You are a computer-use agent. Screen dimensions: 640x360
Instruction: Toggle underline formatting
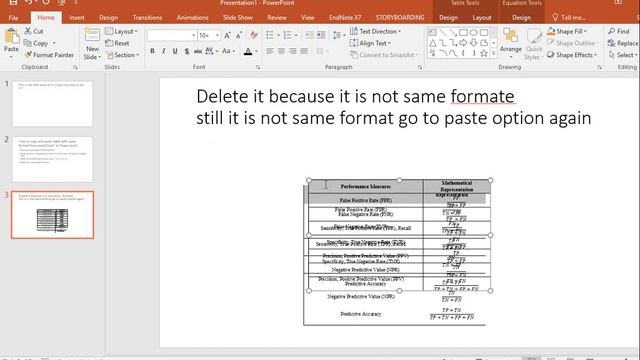coord(175,51)
